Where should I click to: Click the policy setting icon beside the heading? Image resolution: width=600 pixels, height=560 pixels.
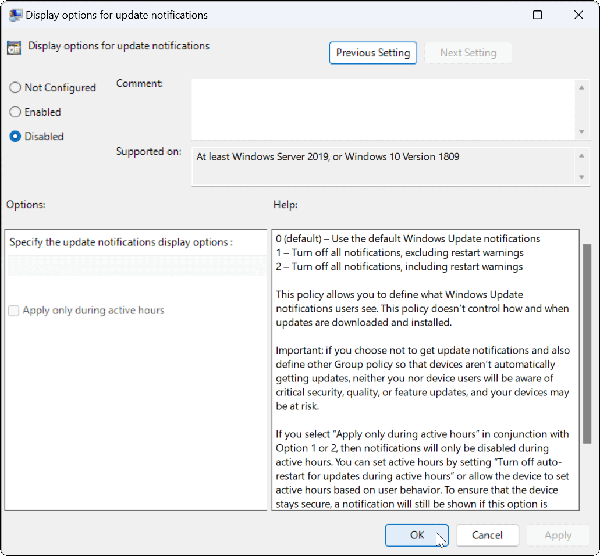click(x=14, y=48)
